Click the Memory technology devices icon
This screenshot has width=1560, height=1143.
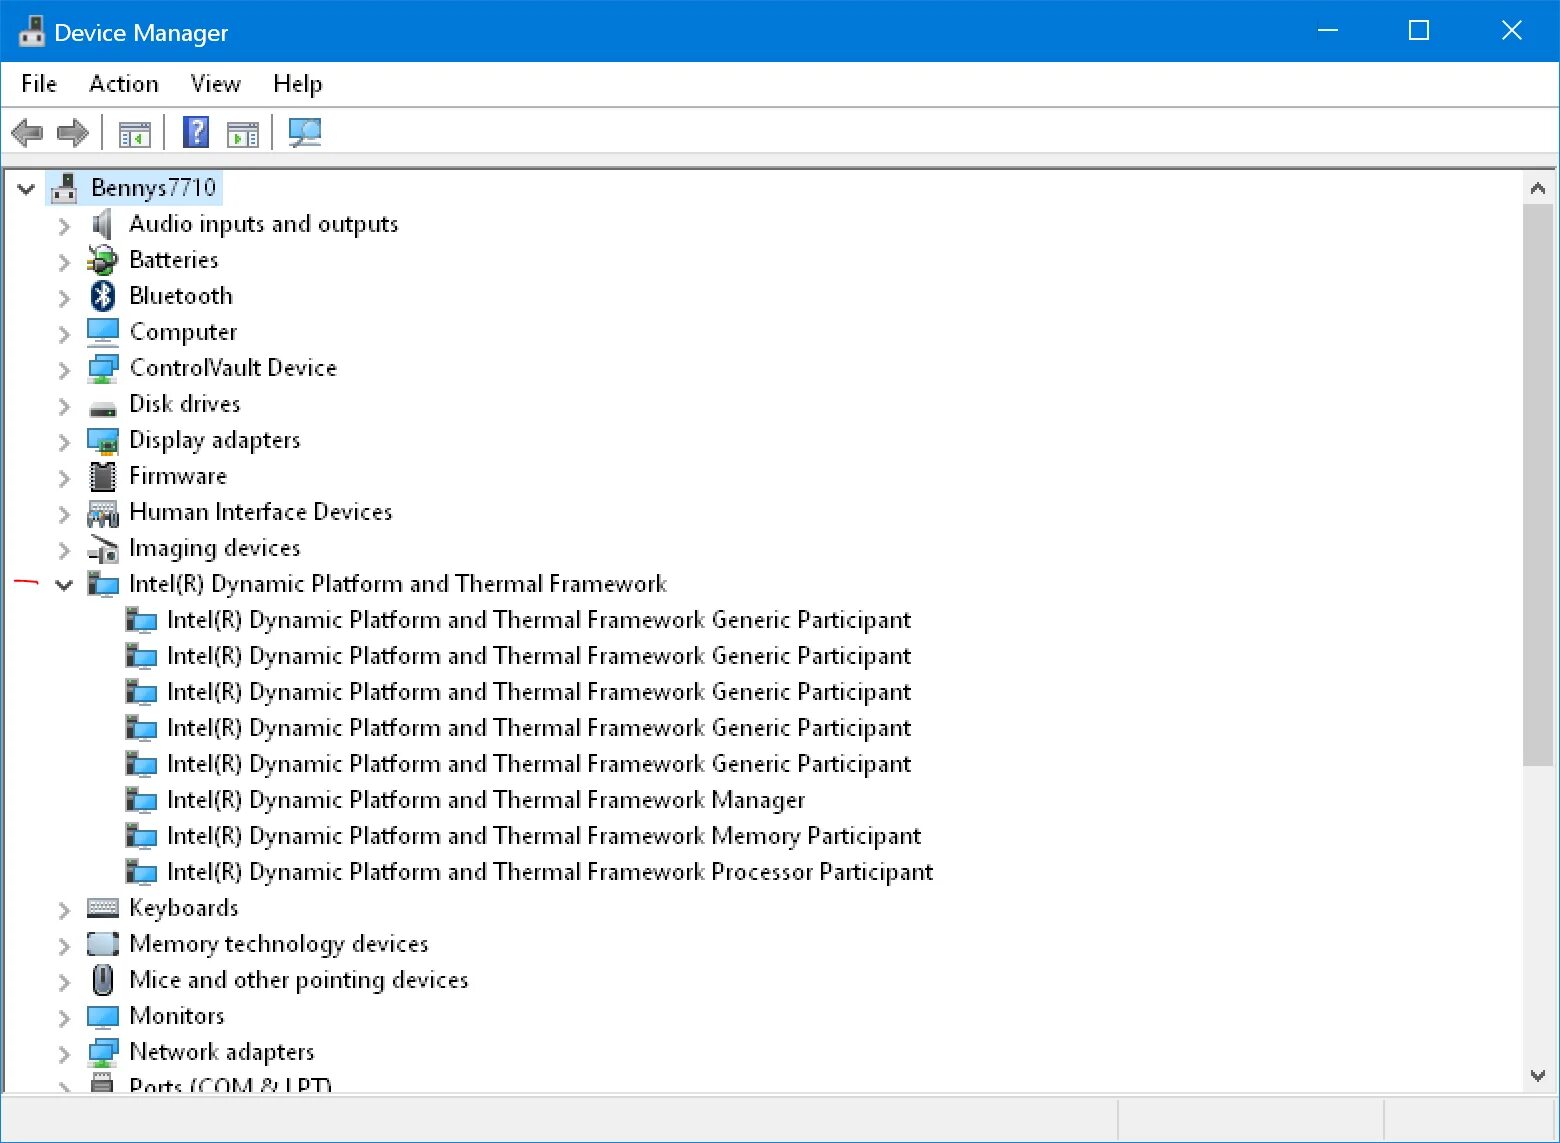[x=103, y=944]
